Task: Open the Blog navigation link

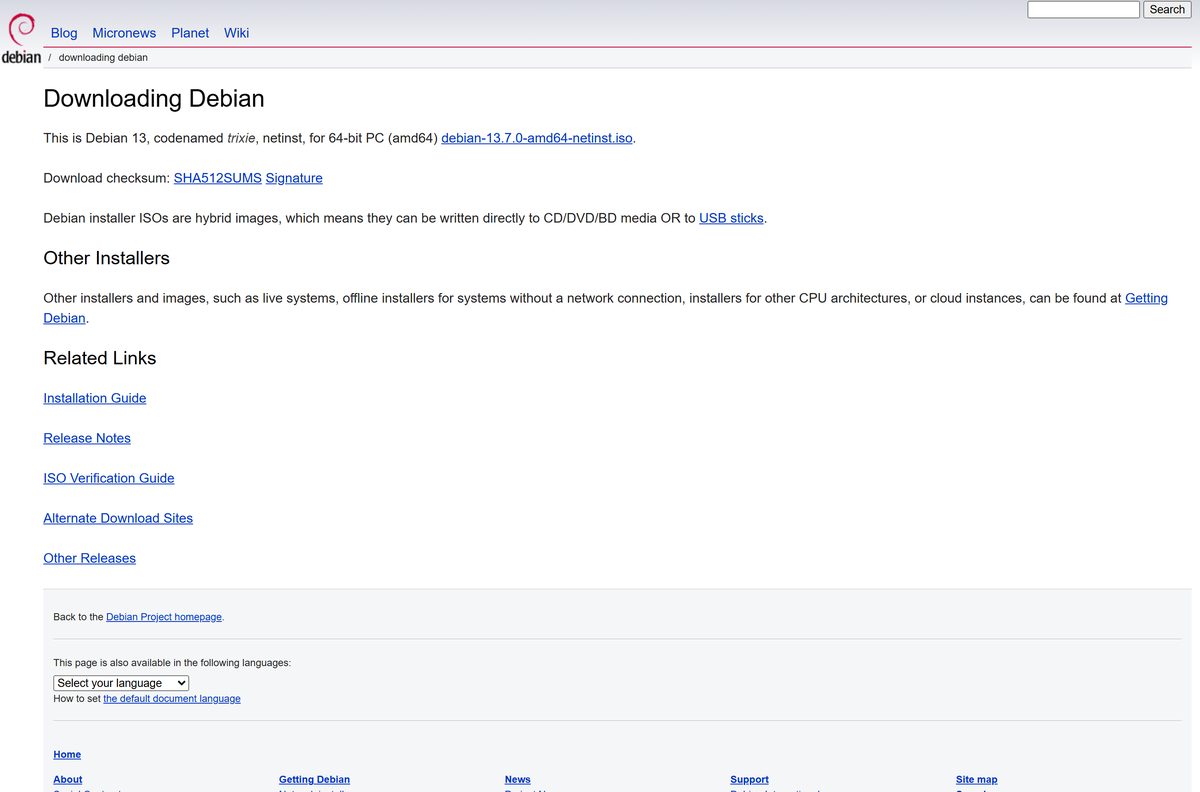Action: point(64,33)
